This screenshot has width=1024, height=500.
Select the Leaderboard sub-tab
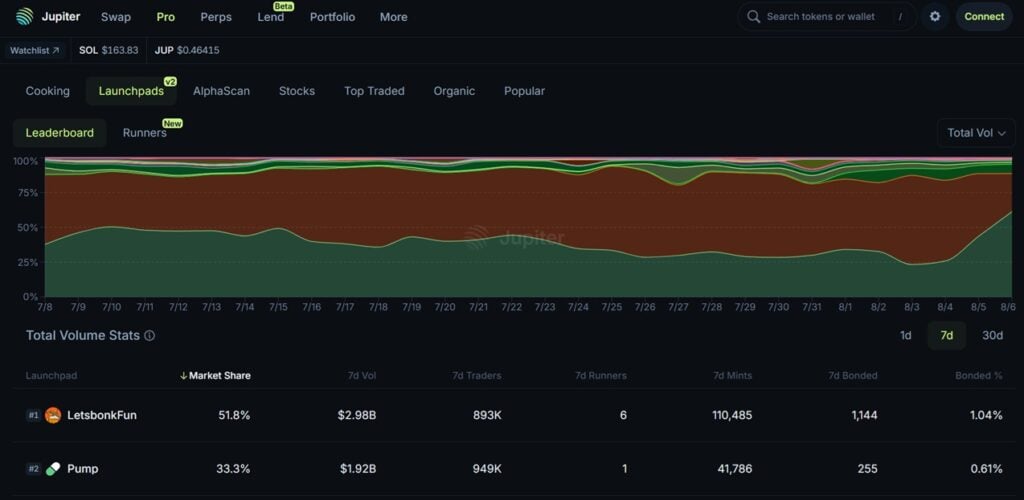(x=59, y=133)
